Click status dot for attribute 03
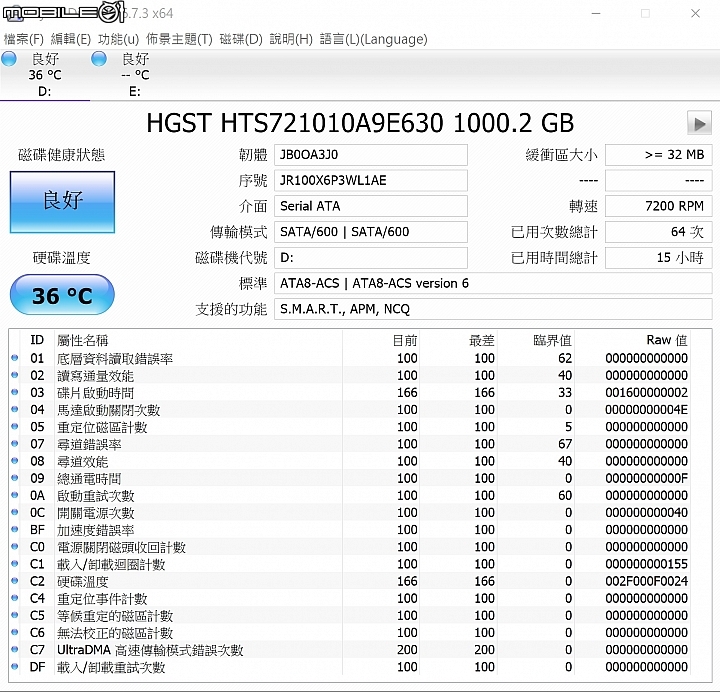Viewport: 720px width, 692px height. (x=15, y=392)
